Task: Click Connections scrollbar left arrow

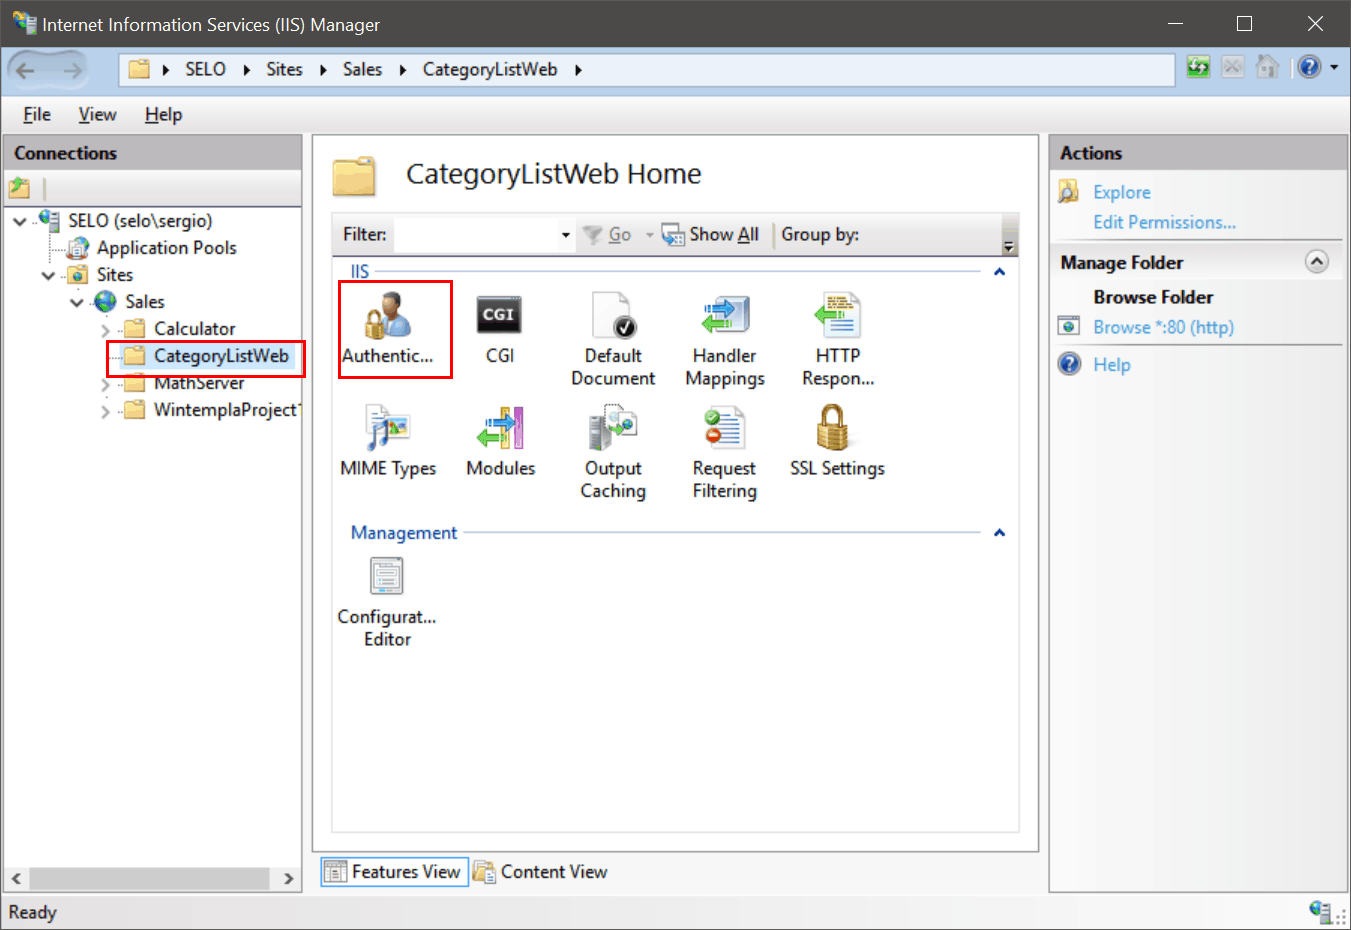Action: (x=16, y=878)
